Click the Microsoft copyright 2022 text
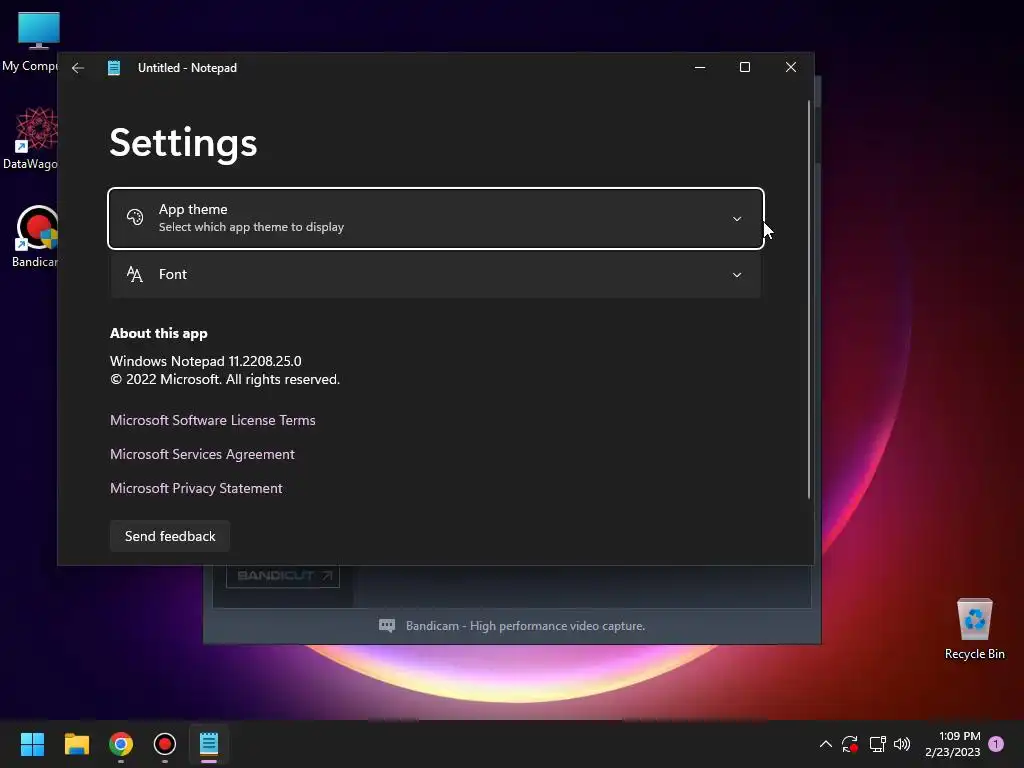The width and height of the screenshot is (1024, 768). [x=225, y=379]
